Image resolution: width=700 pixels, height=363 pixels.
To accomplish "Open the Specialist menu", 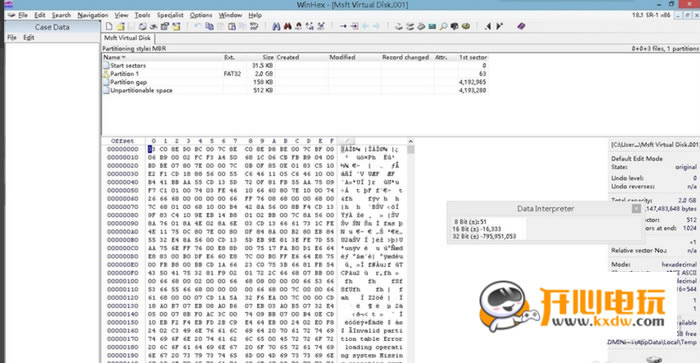I will pos(170,15).
